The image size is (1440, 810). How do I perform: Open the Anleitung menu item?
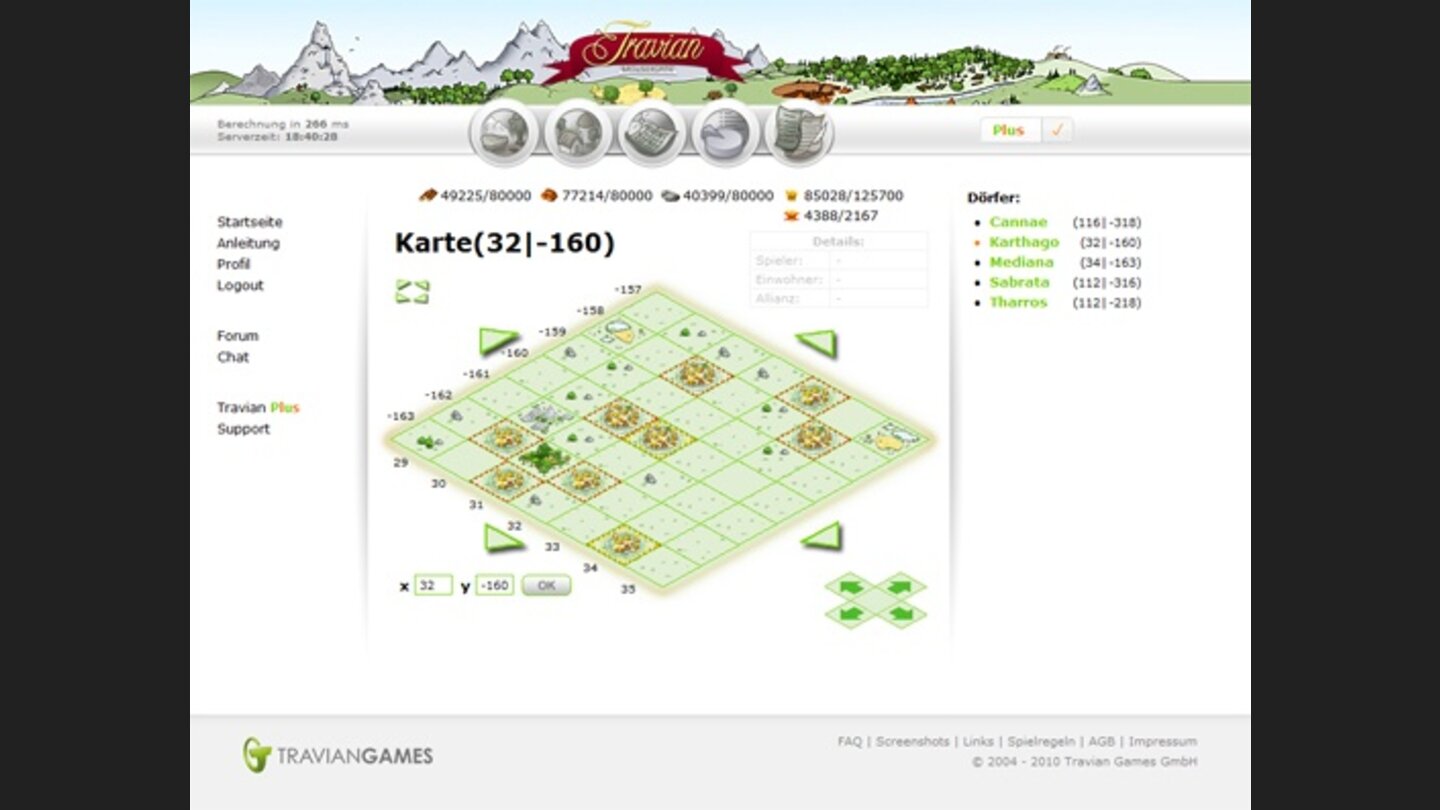[248, 243]
